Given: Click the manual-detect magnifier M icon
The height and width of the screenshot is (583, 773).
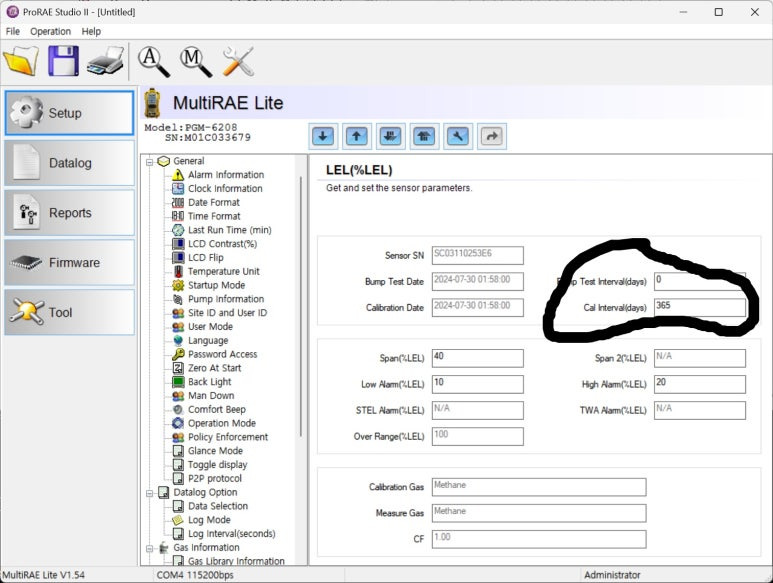Looking at the screenshot, I should (x=196, y=62).
